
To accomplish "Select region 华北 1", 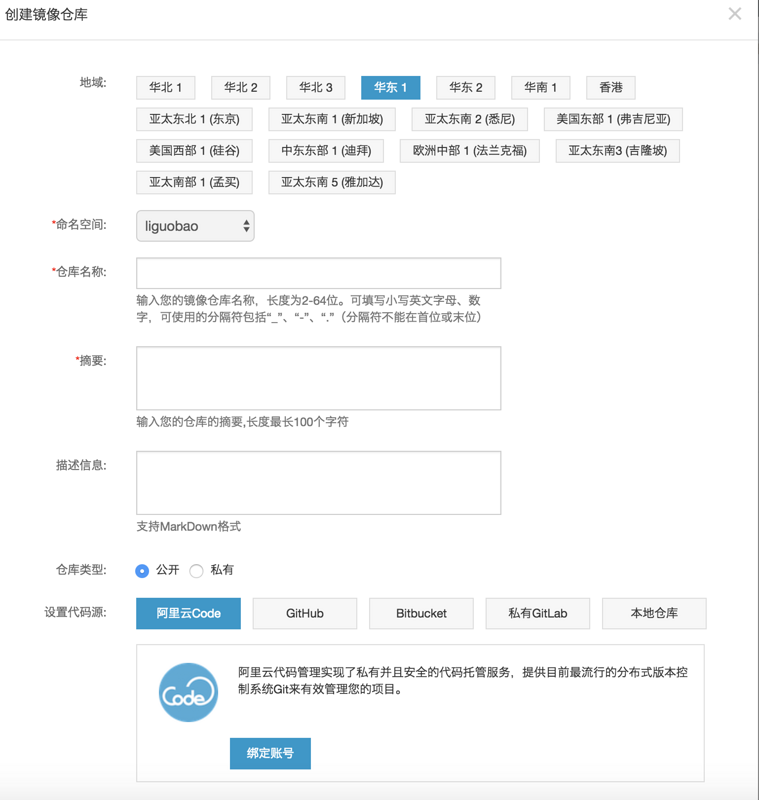I will point(166,88).
